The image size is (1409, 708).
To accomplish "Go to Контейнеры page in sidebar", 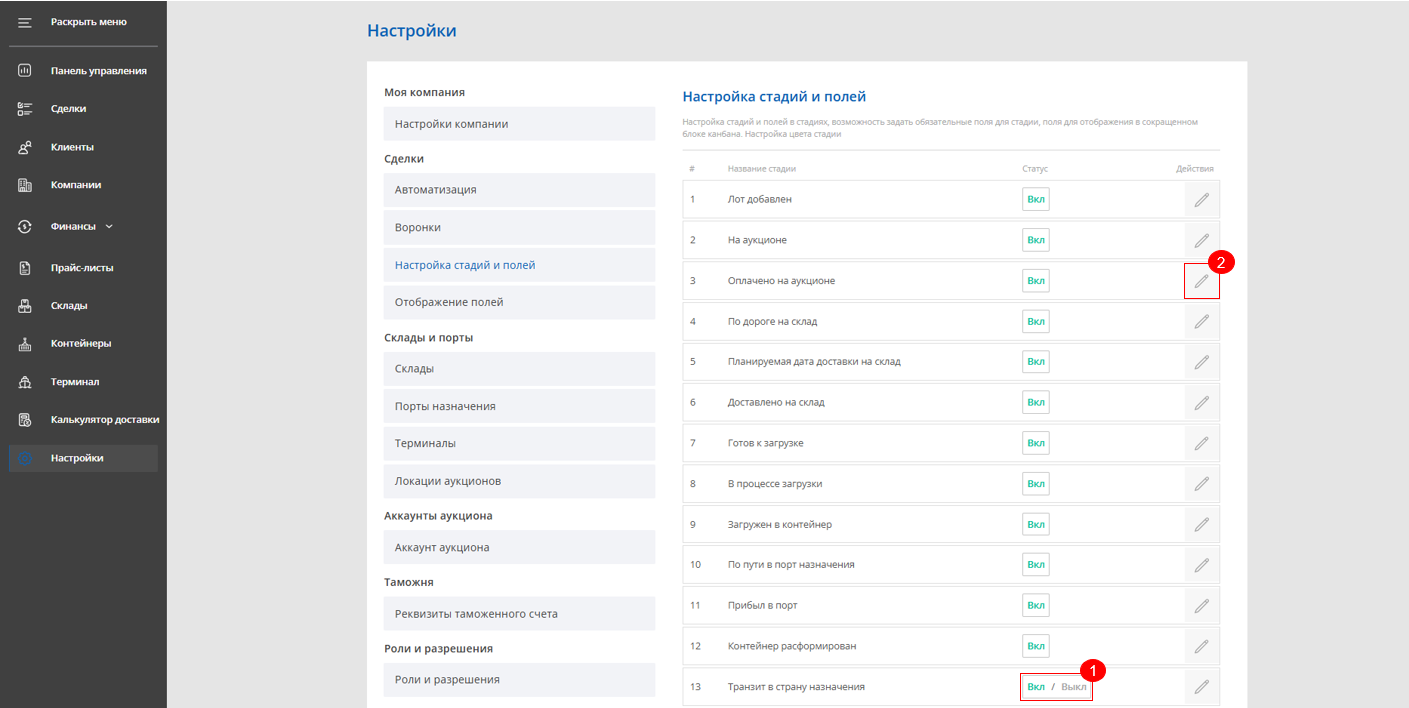I will pyautogui.click(x=81, y=344).
